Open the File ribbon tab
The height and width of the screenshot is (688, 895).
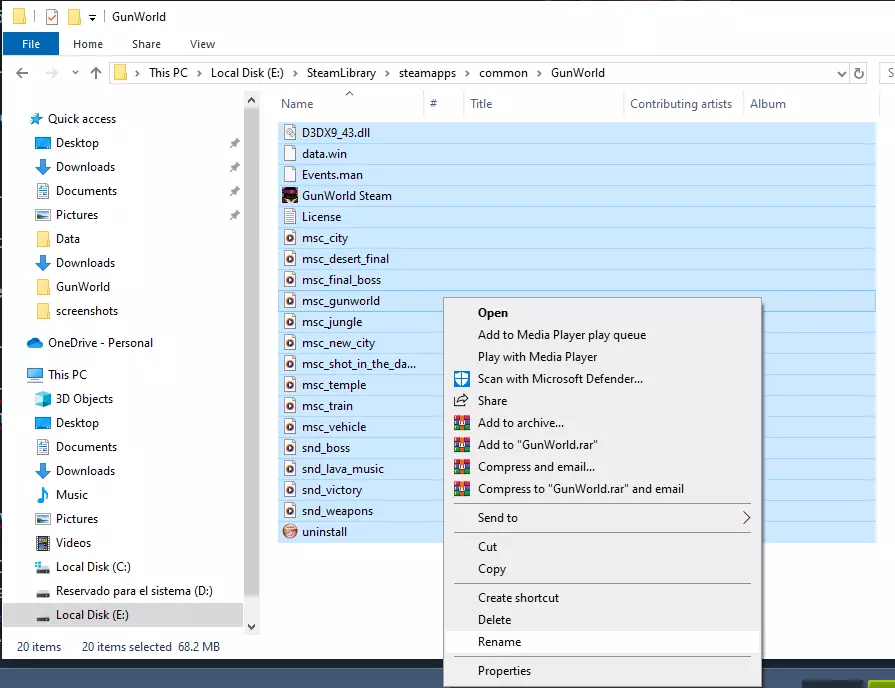click(x=31, y=44)
